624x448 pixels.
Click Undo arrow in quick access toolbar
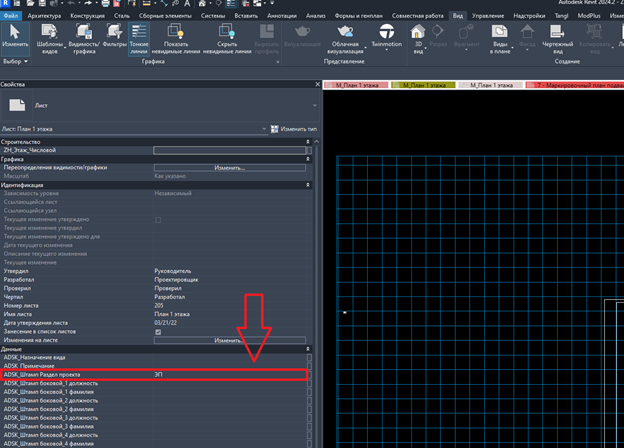(72, 3)
